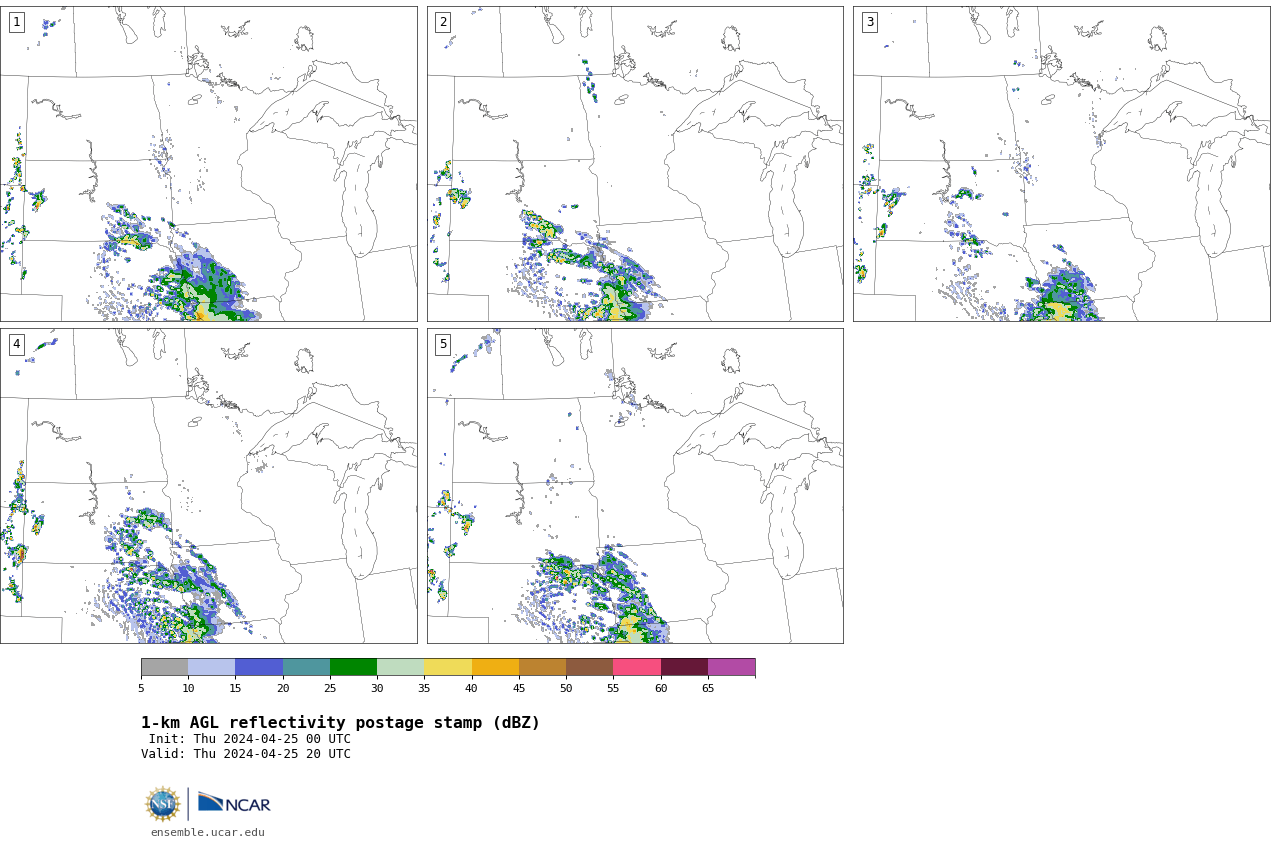The width and height of the screenshot is (1280, 844).
Task: Open ensemble member 4 reflectivity map
Action: pos(208,486)
